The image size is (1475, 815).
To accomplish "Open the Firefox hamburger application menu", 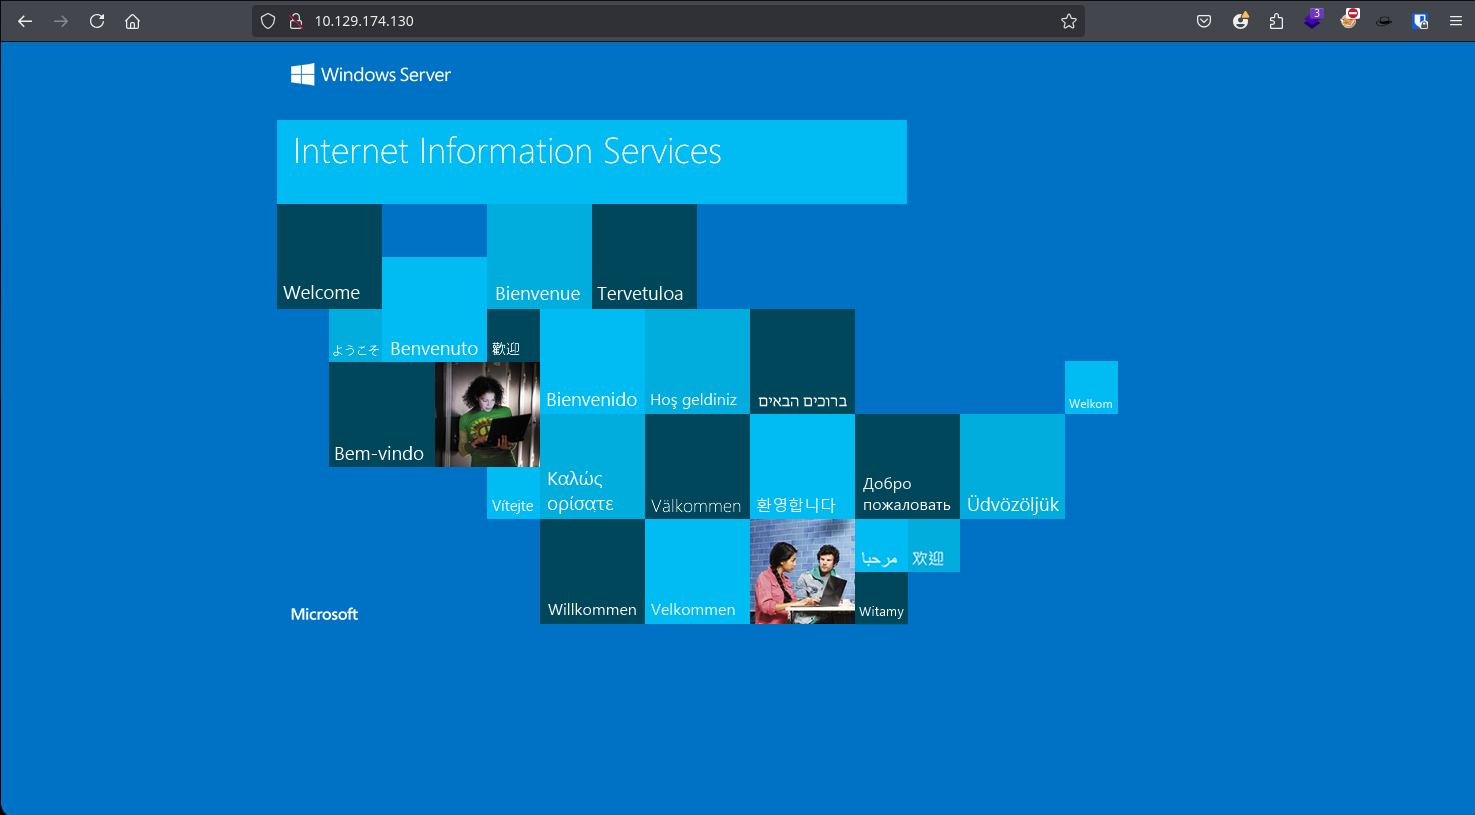I will pos(1456,21).
